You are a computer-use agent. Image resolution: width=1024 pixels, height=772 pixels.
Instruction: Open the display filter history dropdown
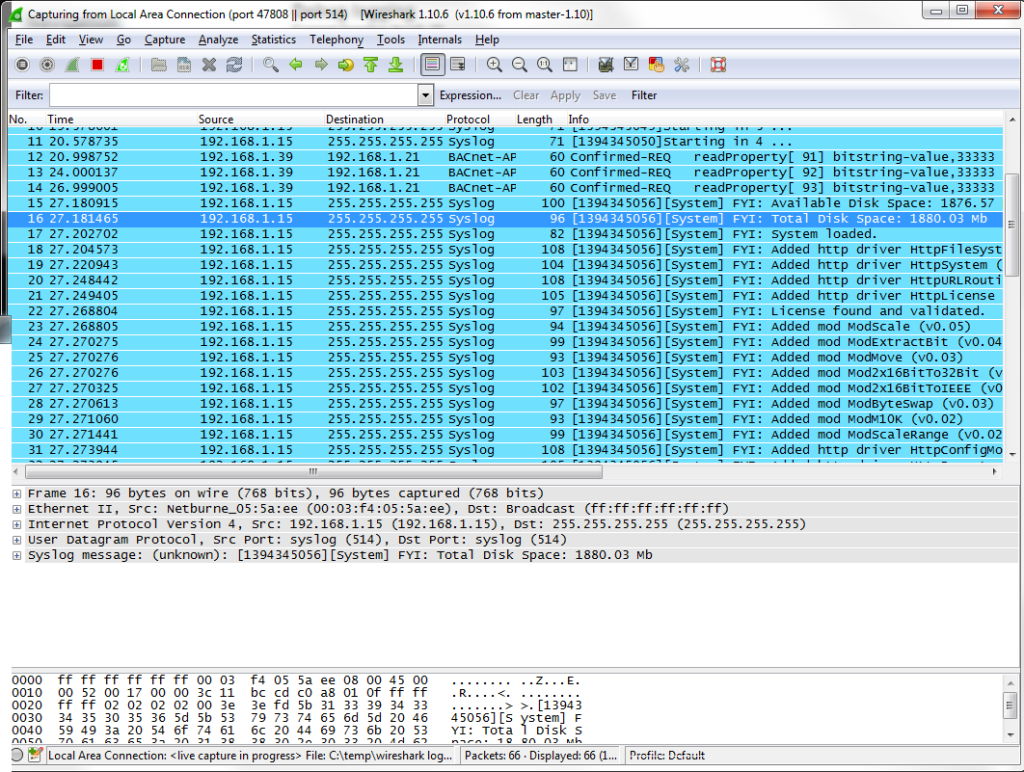(425, 95)
